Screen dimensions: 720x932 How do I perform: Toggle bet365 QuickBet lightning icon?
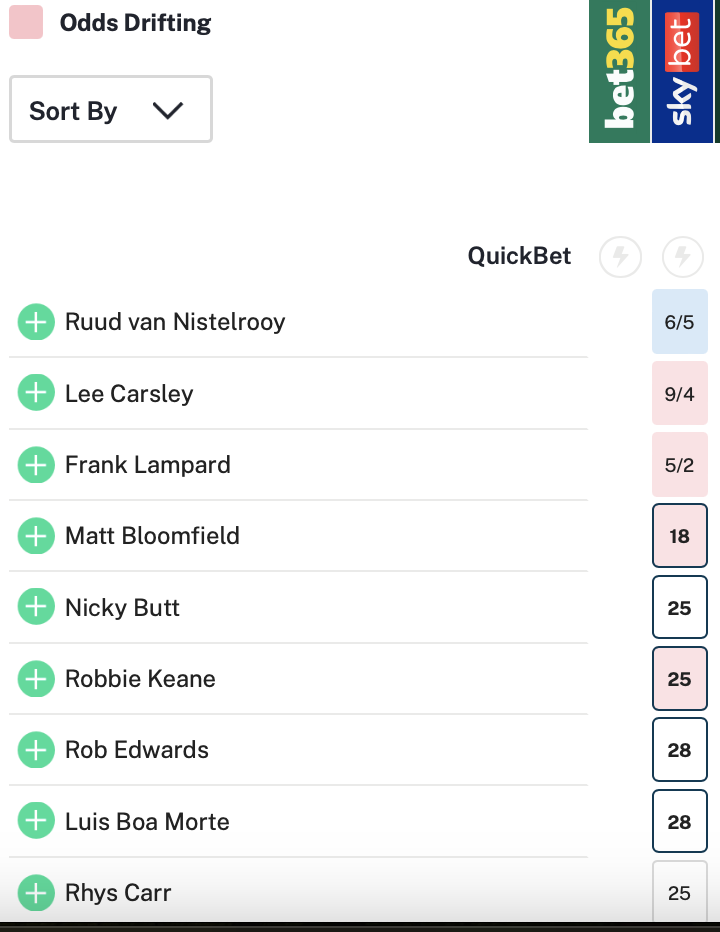pyautogui.click(x=620, y=257)
